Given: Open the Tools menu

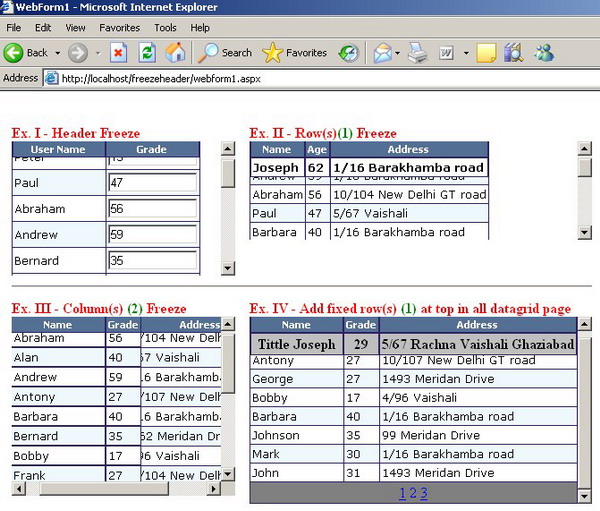Looking at the screenshot, I should 165,28.
